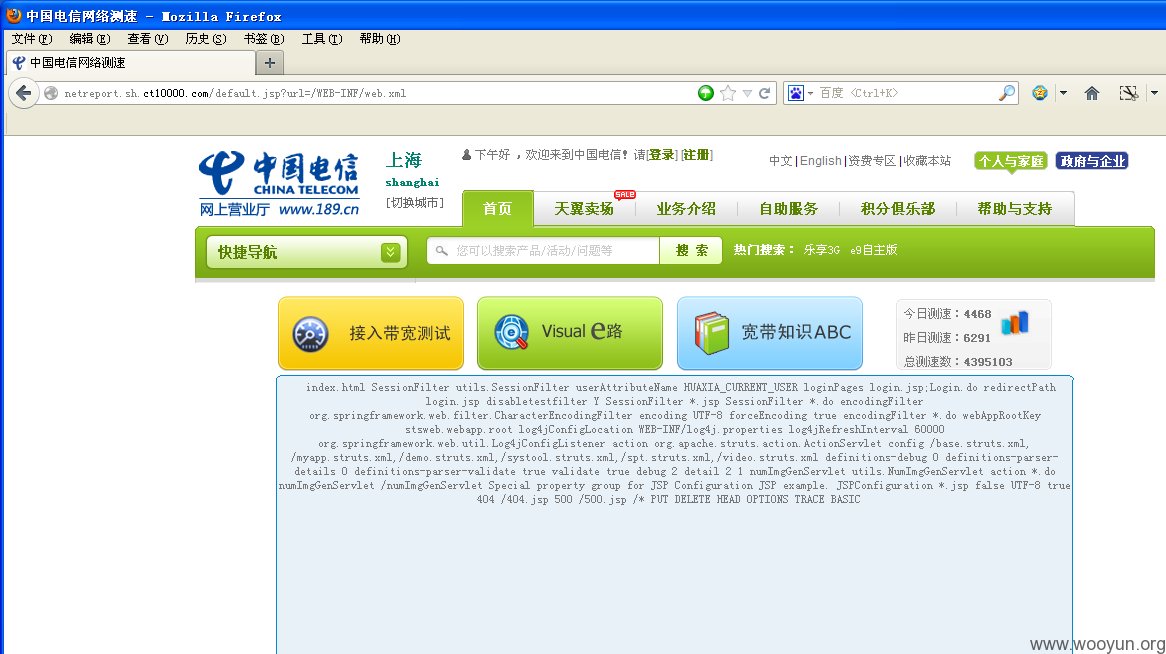
Task: Click the 宽带知识ABC blue button
Action: [770, 333]
